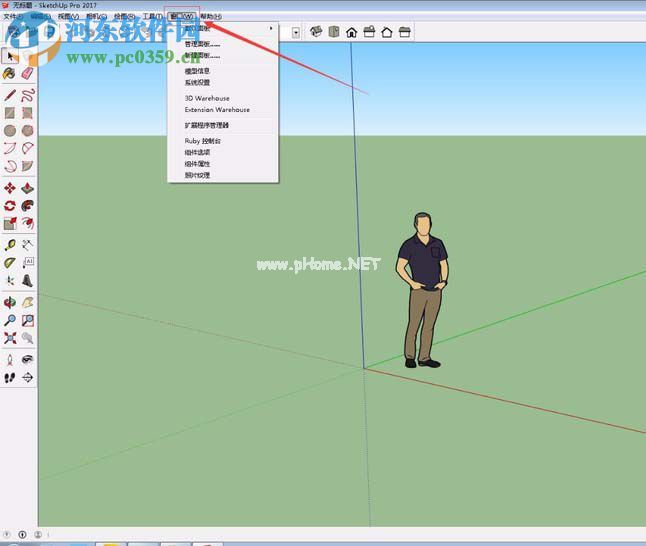Open the 帮助 menu in menu bar
Screen dimensions: 646x546
[x=211, y=17]
